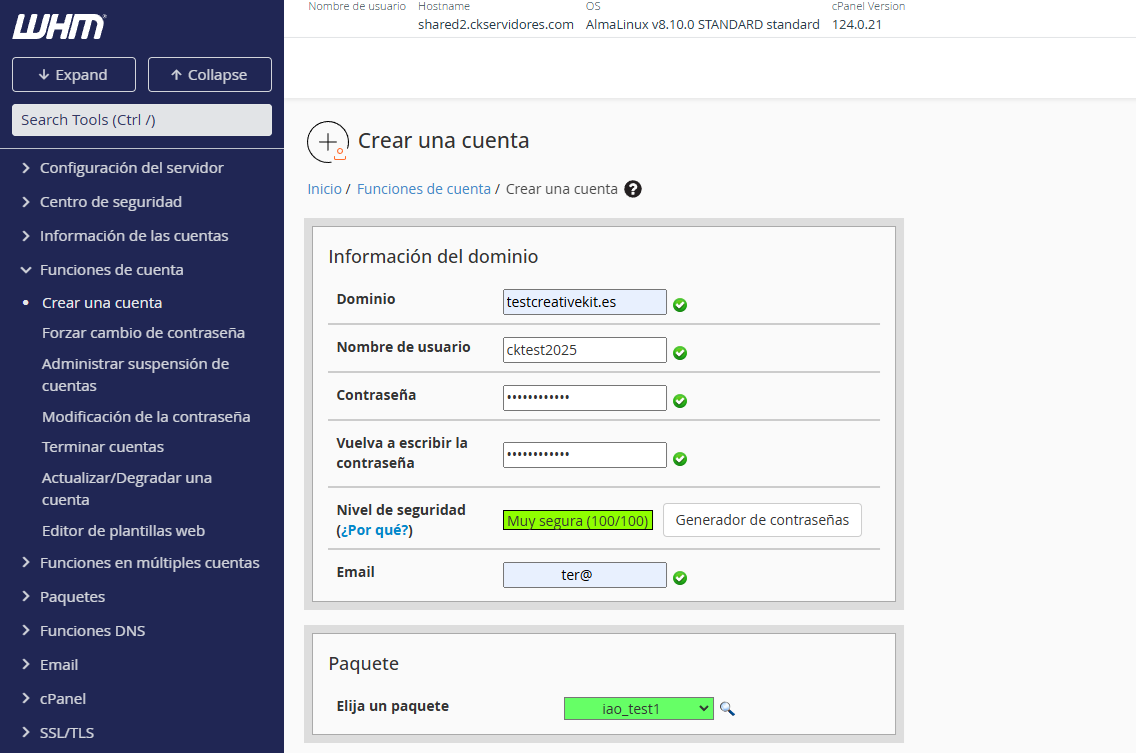Expand the Paquetes sidebar section
1136x753 pixels.
coord(72,597)
